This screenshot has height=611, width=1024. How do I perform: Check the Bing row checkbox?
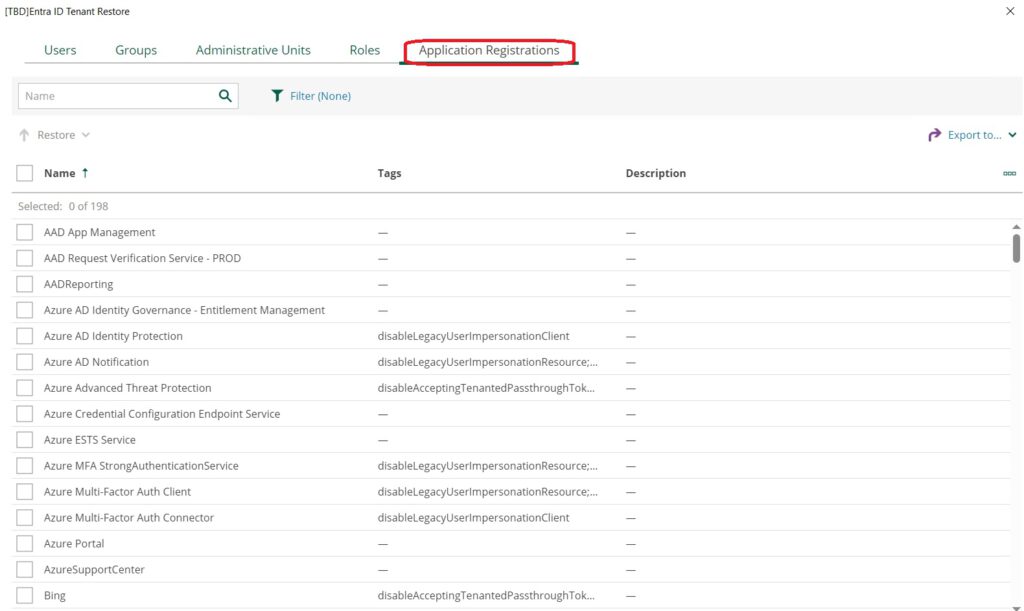pyautogui.click(x=25, y=595)
